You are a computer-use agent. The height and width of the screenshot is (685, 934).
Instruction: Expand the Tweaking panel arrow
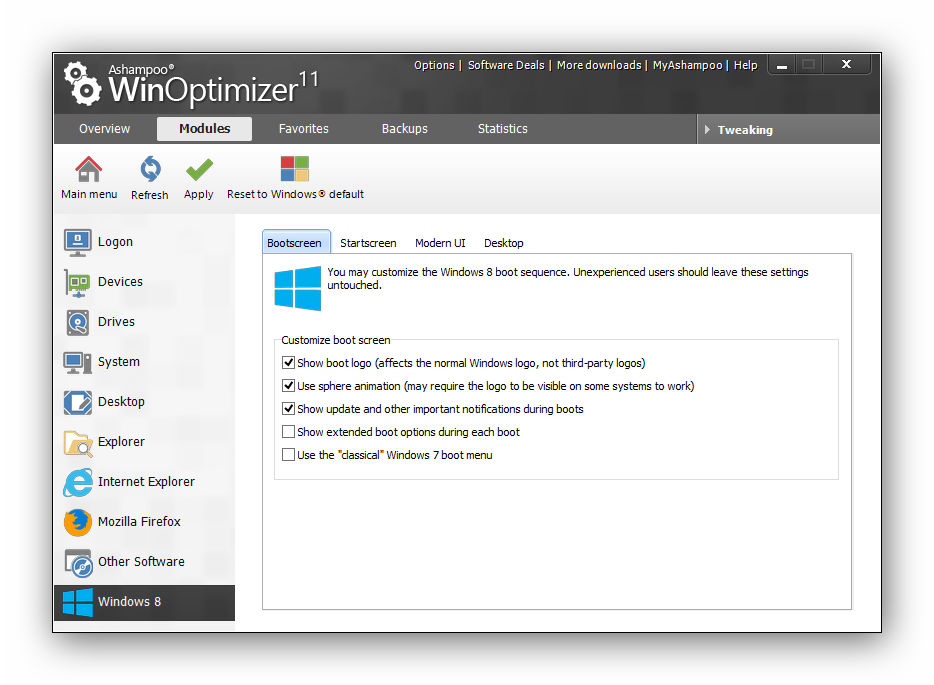(x=707, y=129)
